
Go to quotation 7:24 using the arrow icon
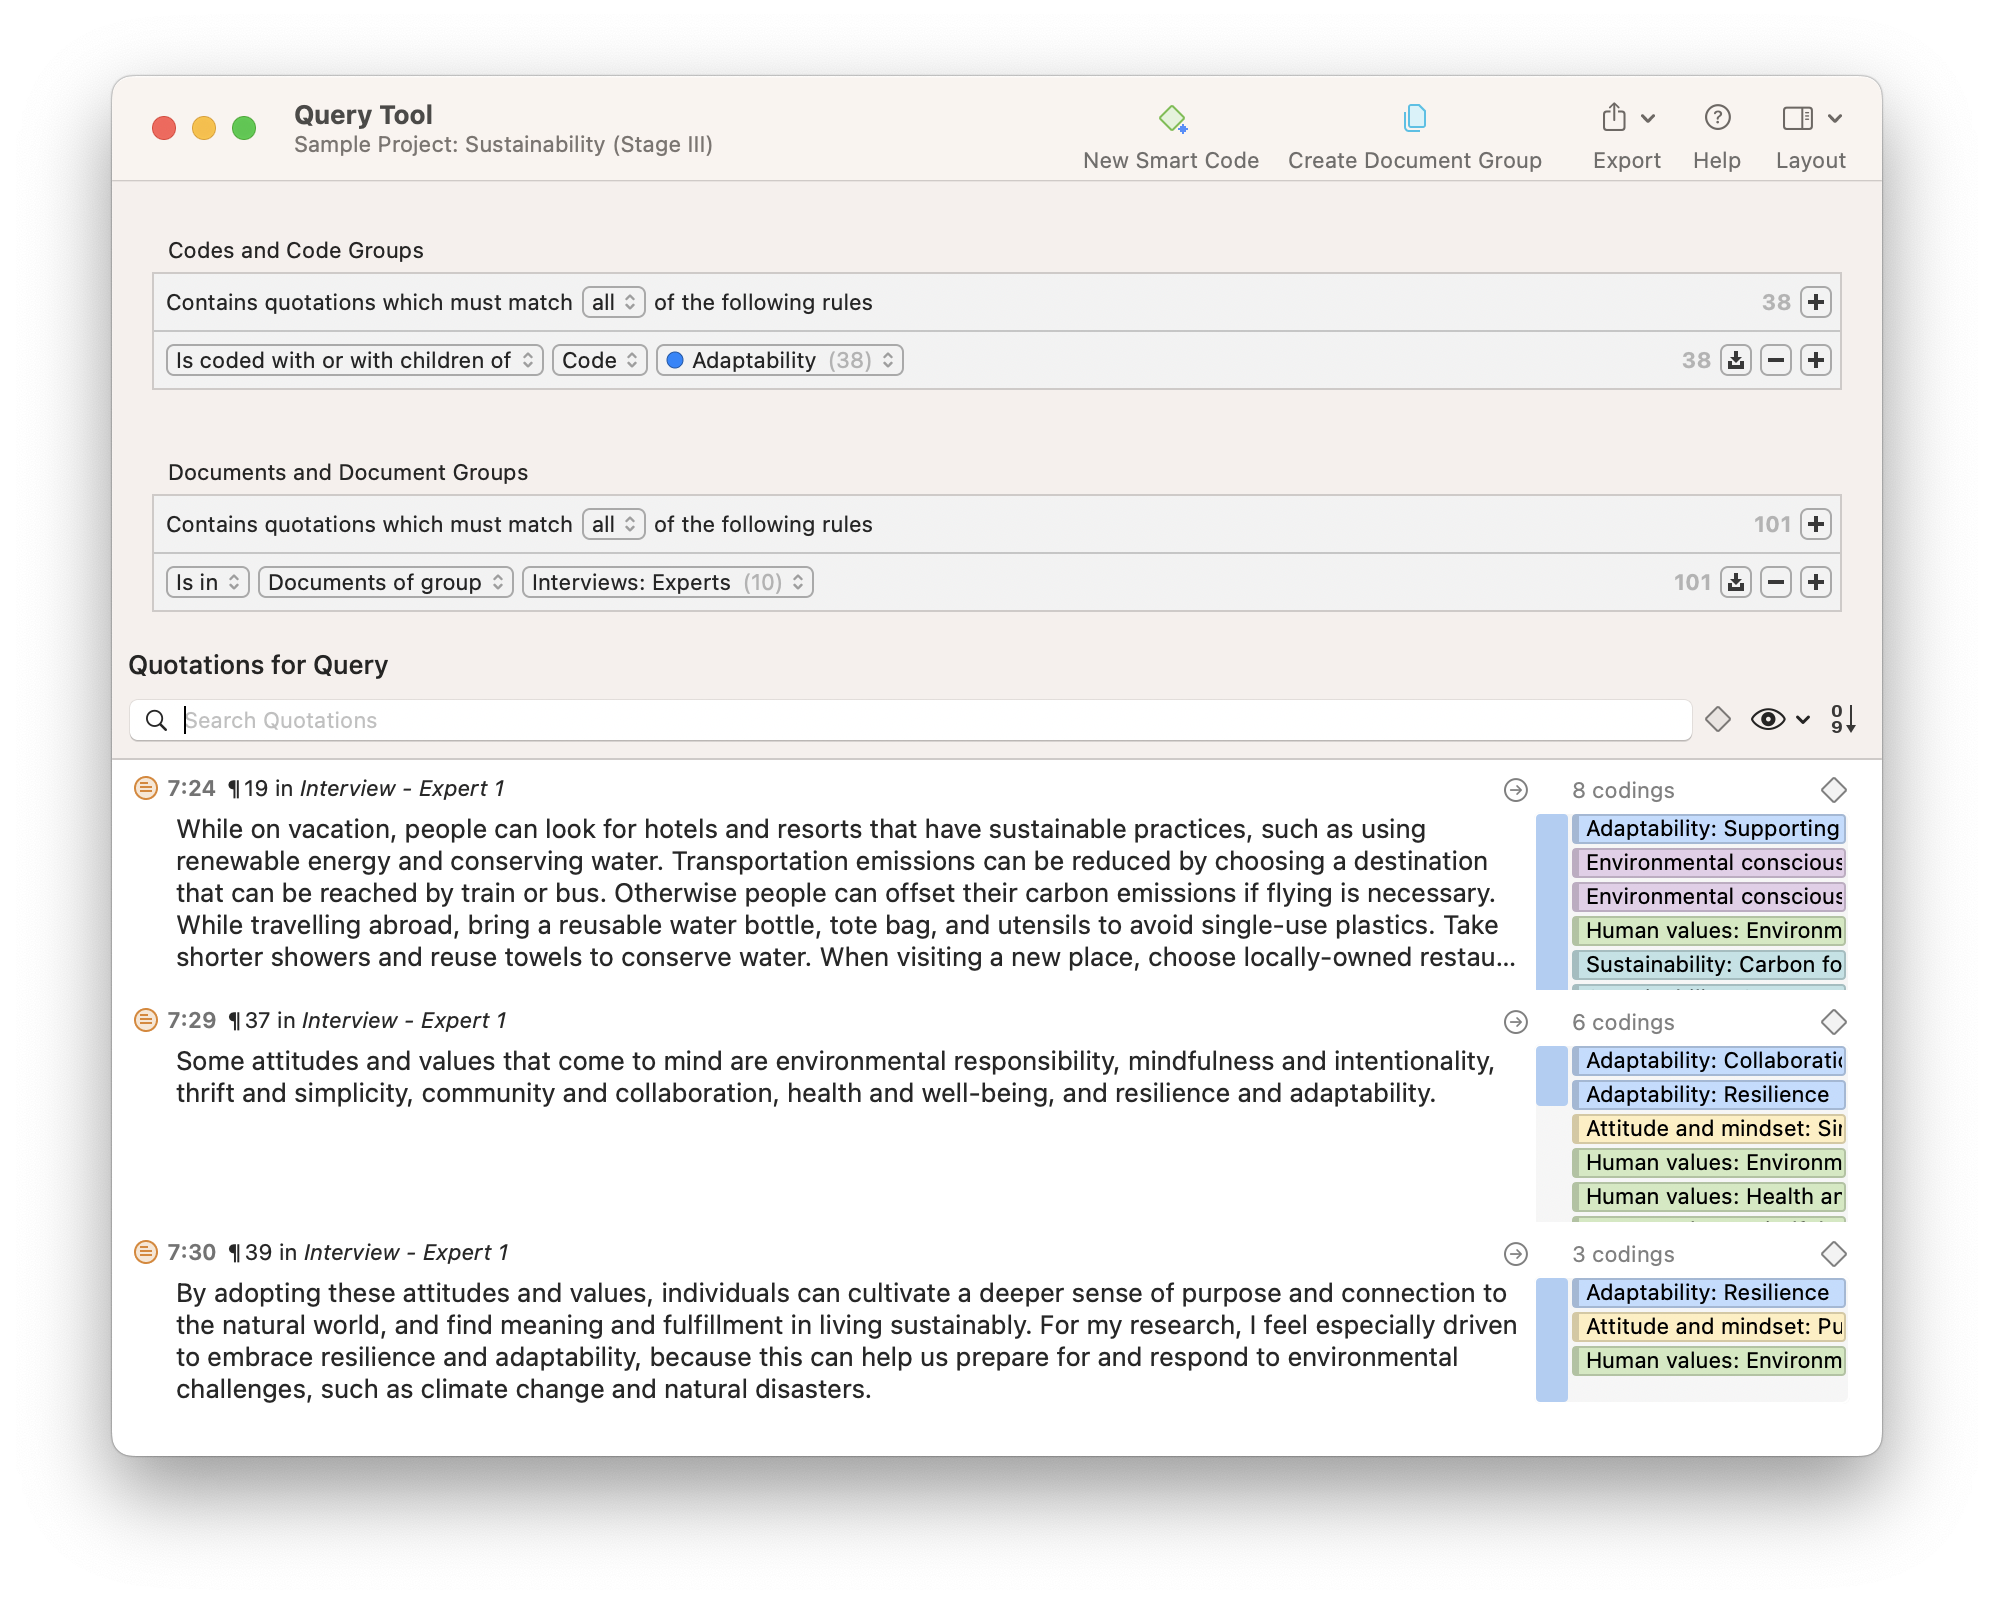1516,790
